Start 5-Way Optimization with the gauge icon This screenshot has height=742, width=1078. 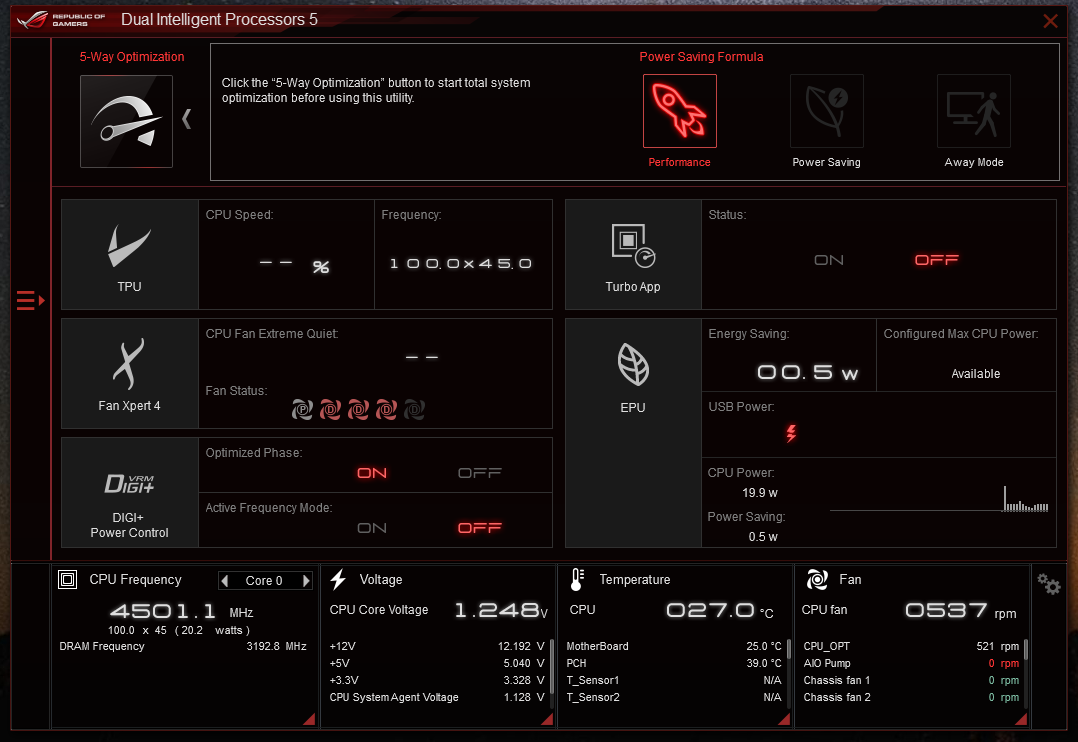pyautogui.click(x=126, y=121)
